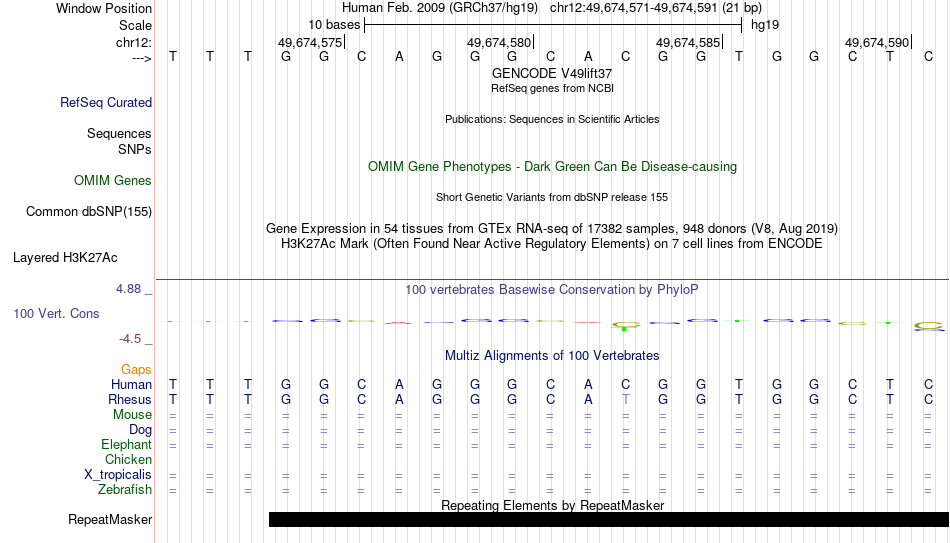The image size is (950, 543).
Task: Click position marker 49,674,590
Action: tap(877, 42)
